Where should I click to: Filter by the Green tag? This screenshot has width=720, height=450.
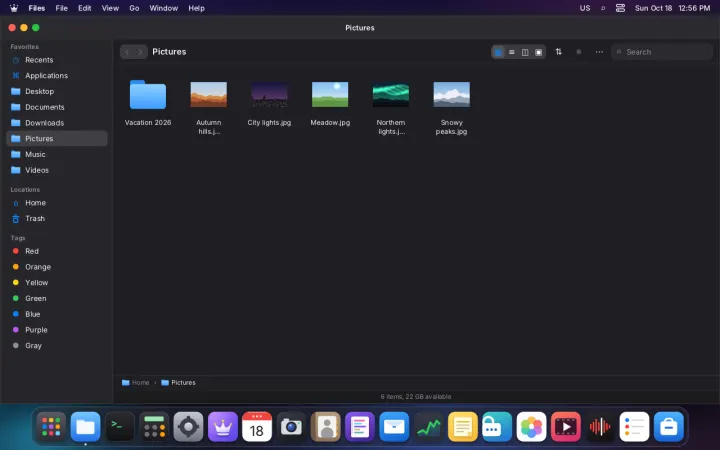click(x=57, y=298)
